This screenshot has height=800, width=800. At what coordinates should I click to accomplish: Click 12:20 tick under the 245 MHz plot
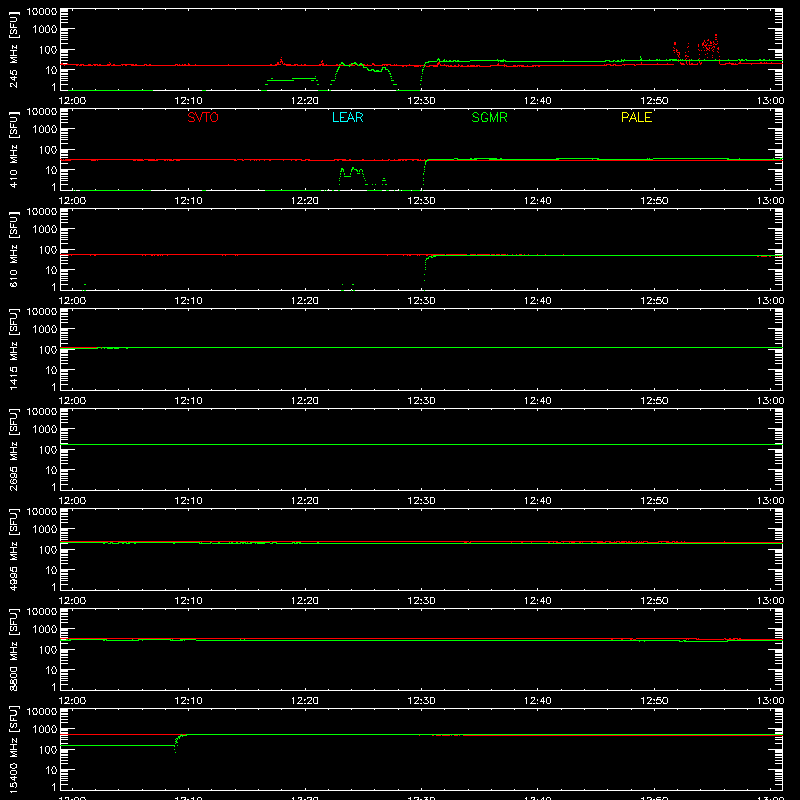coord(305,101)
